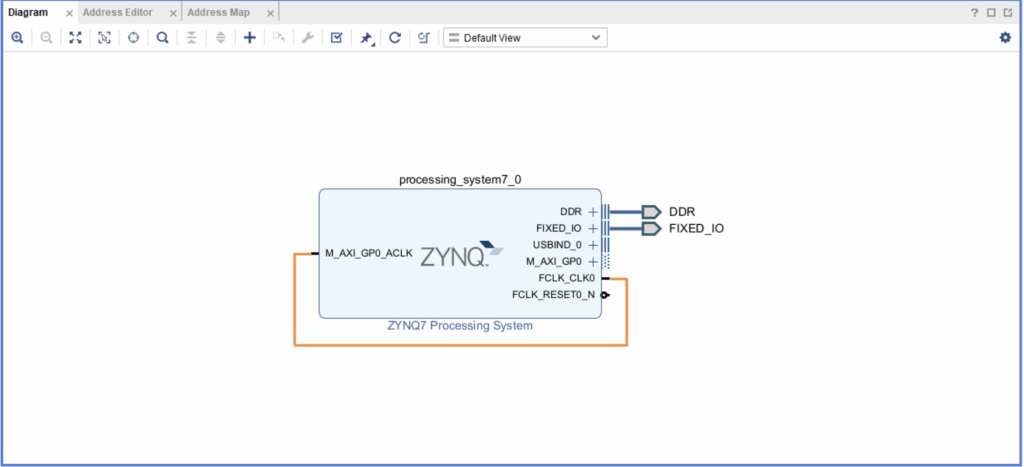Close the Diagram tab
Viewport: 1024px width, 467px height.
click(x=69, y=13)
